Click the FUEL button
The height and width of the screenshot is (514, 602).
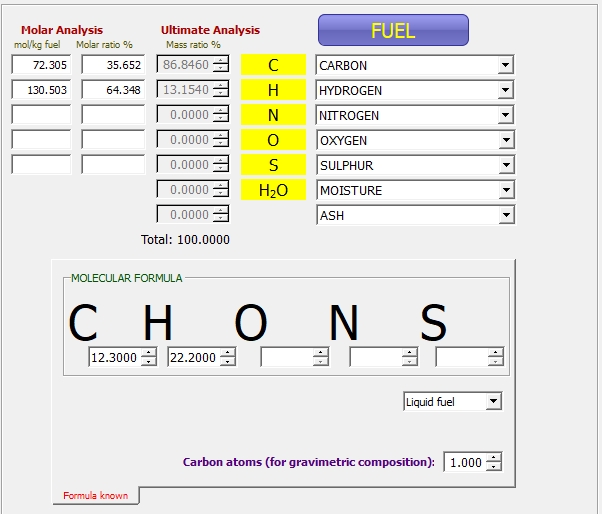393,30
